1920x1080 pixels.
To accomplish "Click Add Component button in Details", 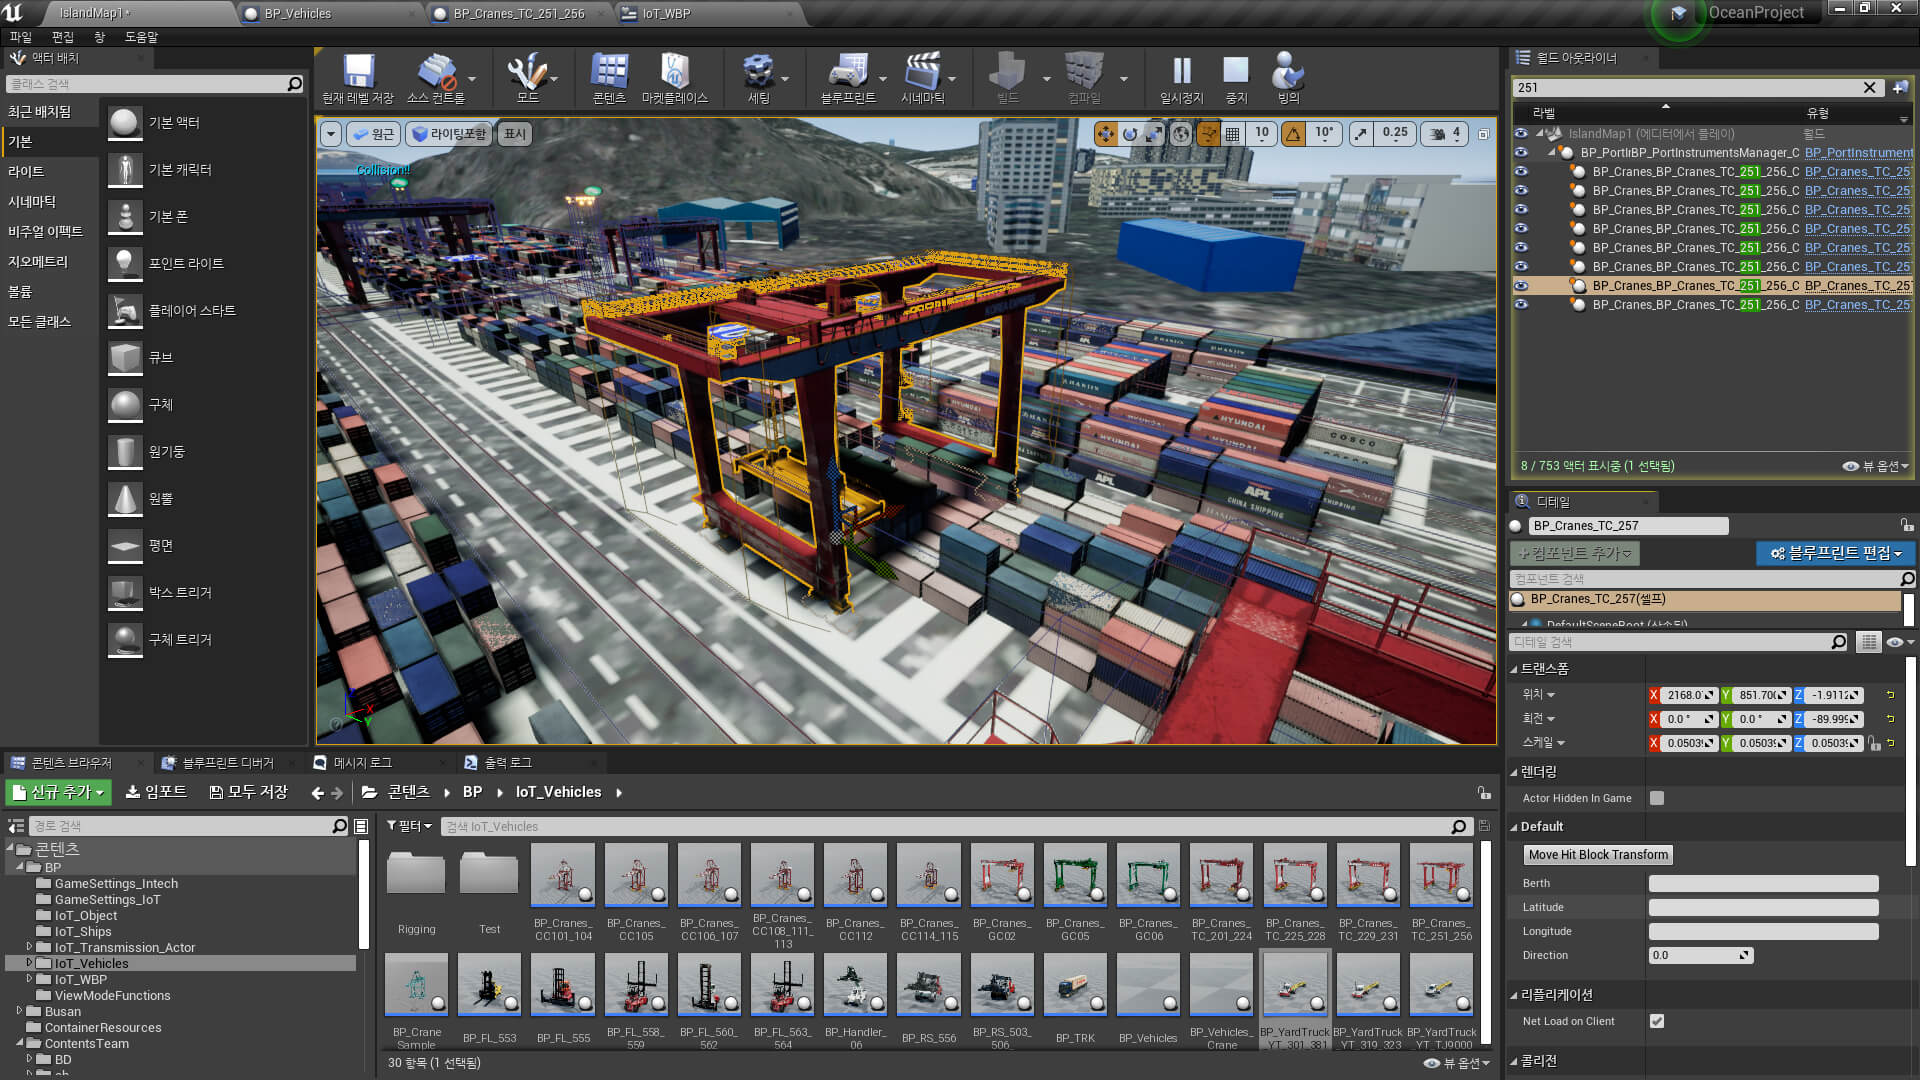I will [1575, 553].
